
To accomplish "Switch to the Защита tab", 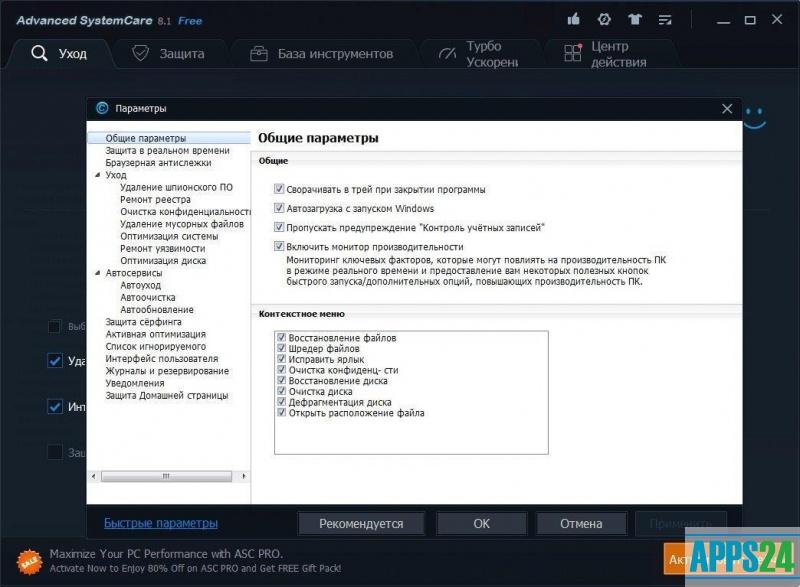I will click(169, 54).
